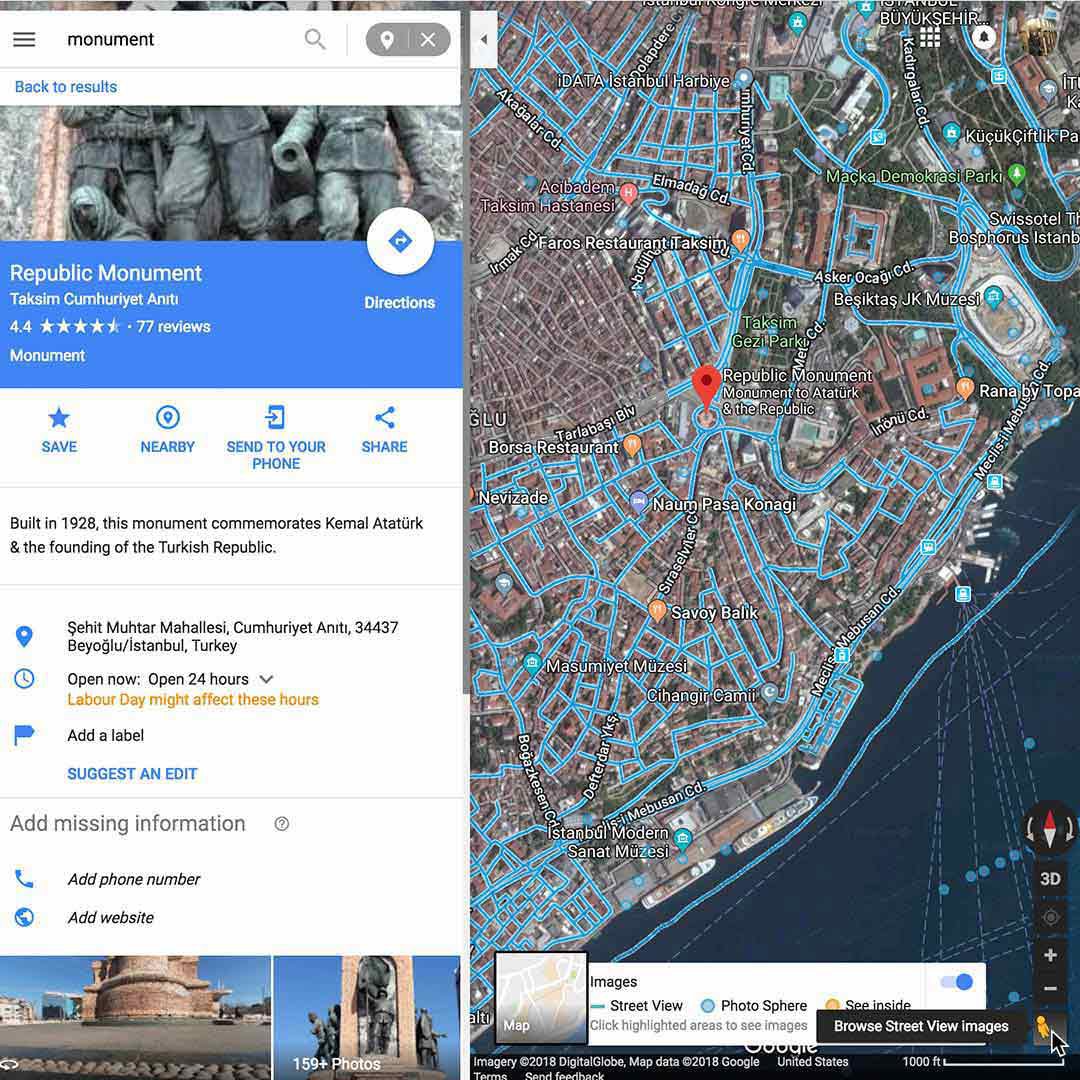
Task: Zoom in with the plus button
Action: [x=1050, y=955]
